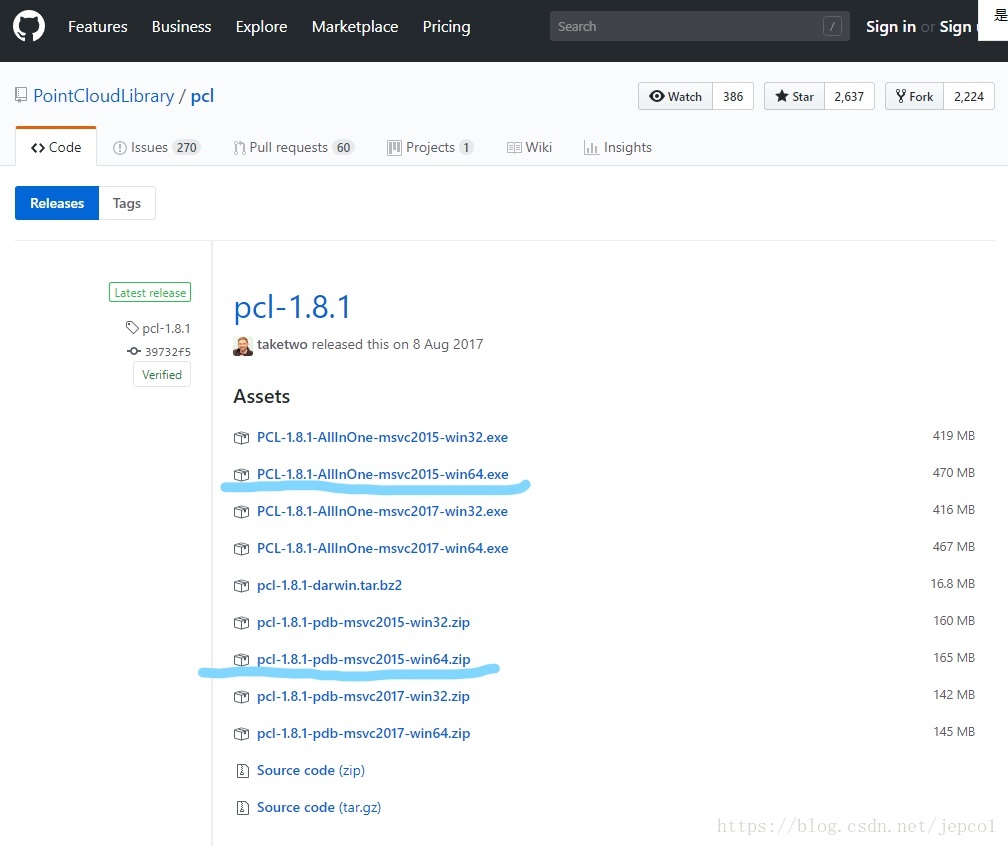
Task: Open commit 39732f5
Action: point(168,352)
